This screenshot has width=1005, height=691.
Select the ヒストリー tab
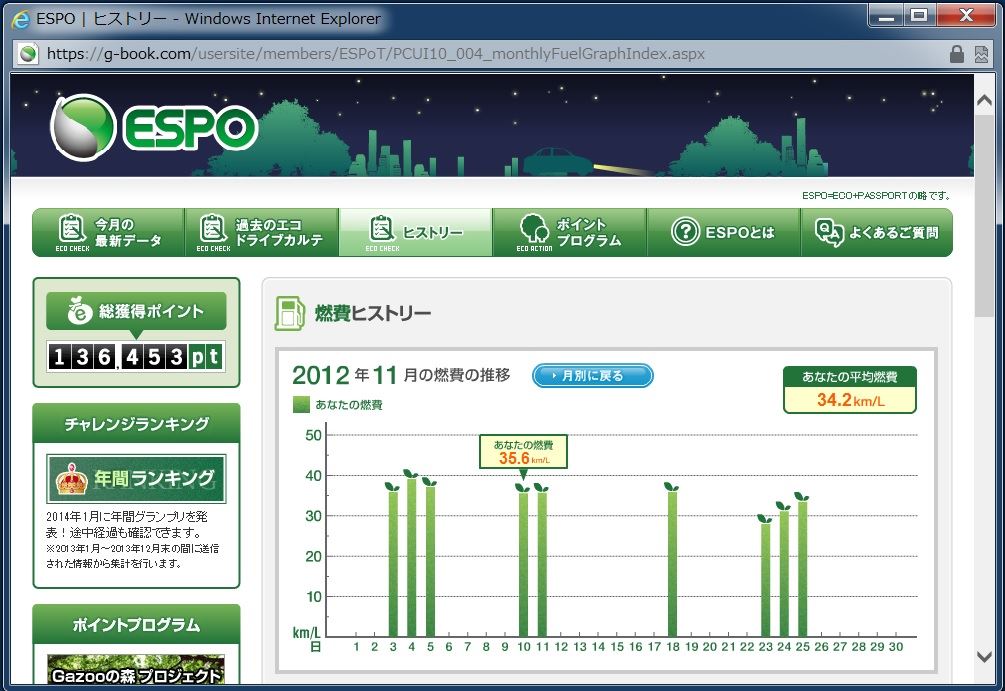(x=415, y=232)
